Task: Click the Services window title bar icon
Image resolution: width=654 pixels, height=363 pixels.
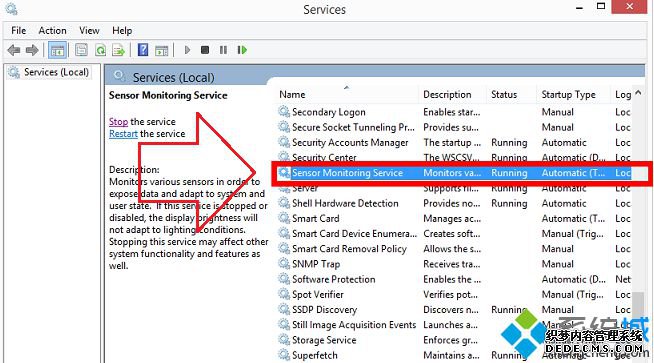Action: [x=11, y=9]
